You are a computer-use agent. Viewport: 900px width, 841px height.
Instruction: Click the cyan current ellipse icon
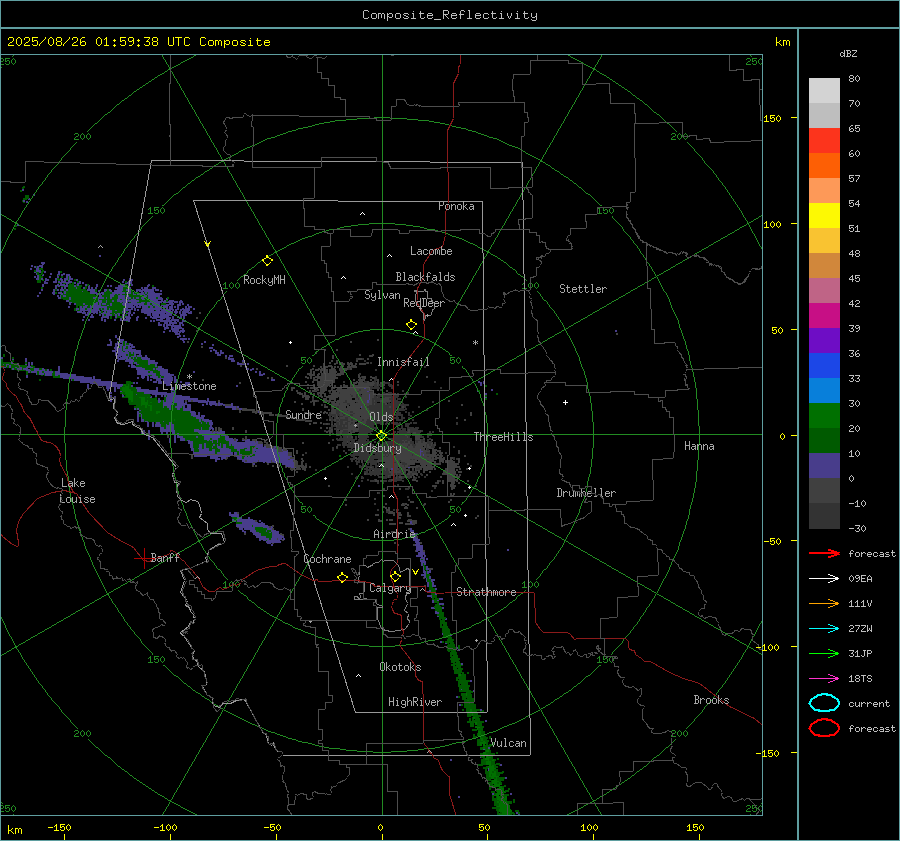[824, 703]
